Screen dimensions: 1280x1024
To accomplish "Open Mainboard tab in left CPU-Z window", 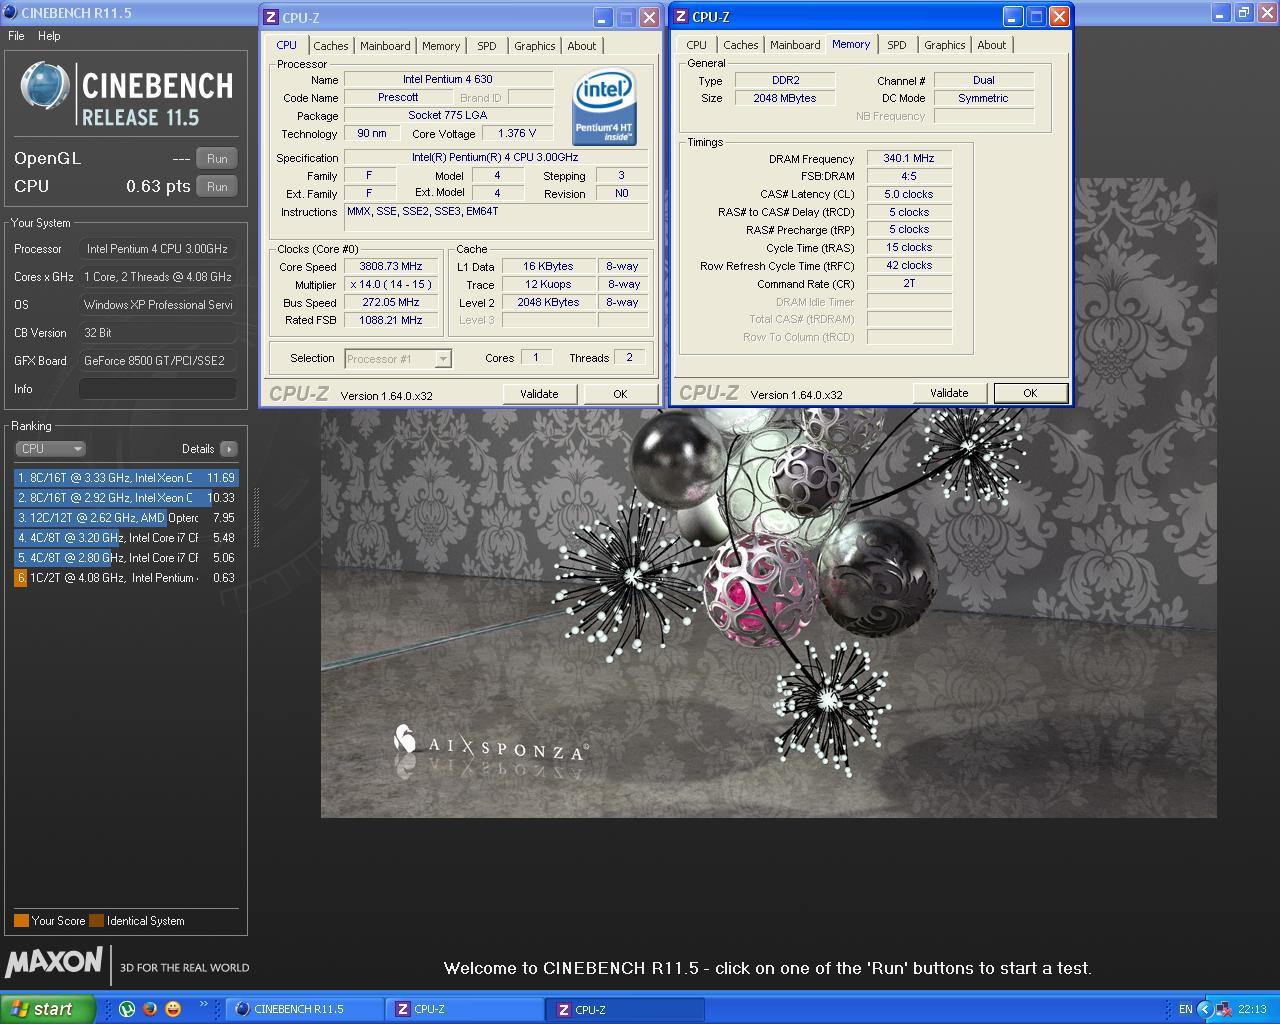I will 385,46.
